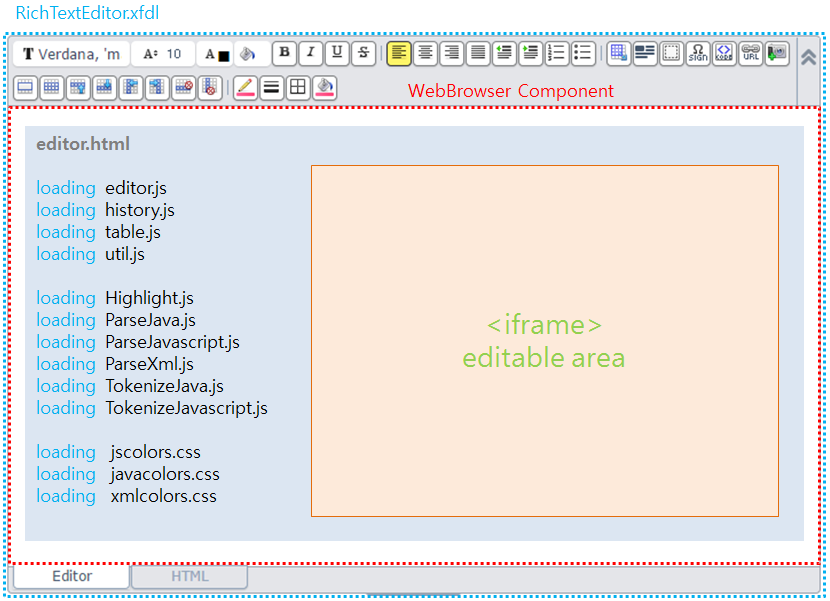
Task: Open the Verdana font family dropdown
Action: pyautogui.click(x=70, y=54)
